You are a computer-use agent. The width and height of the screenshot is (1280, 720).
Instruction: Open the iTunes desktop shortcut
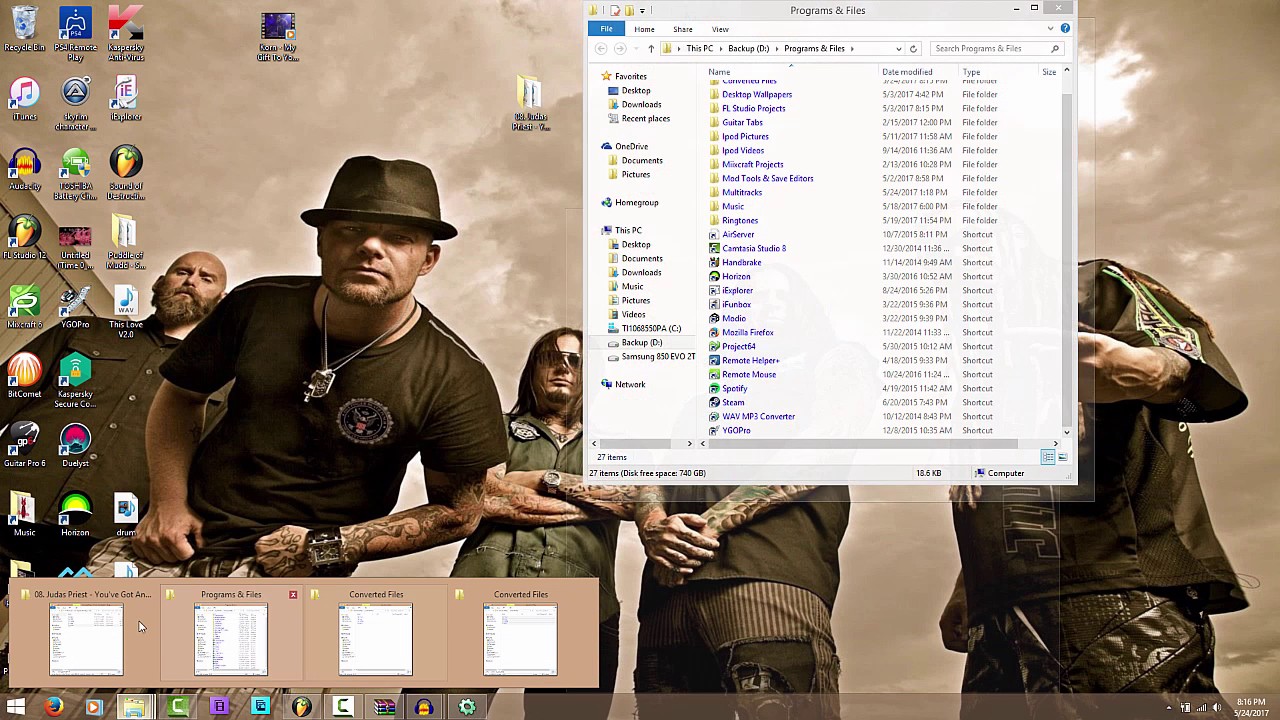click(24, 98)
